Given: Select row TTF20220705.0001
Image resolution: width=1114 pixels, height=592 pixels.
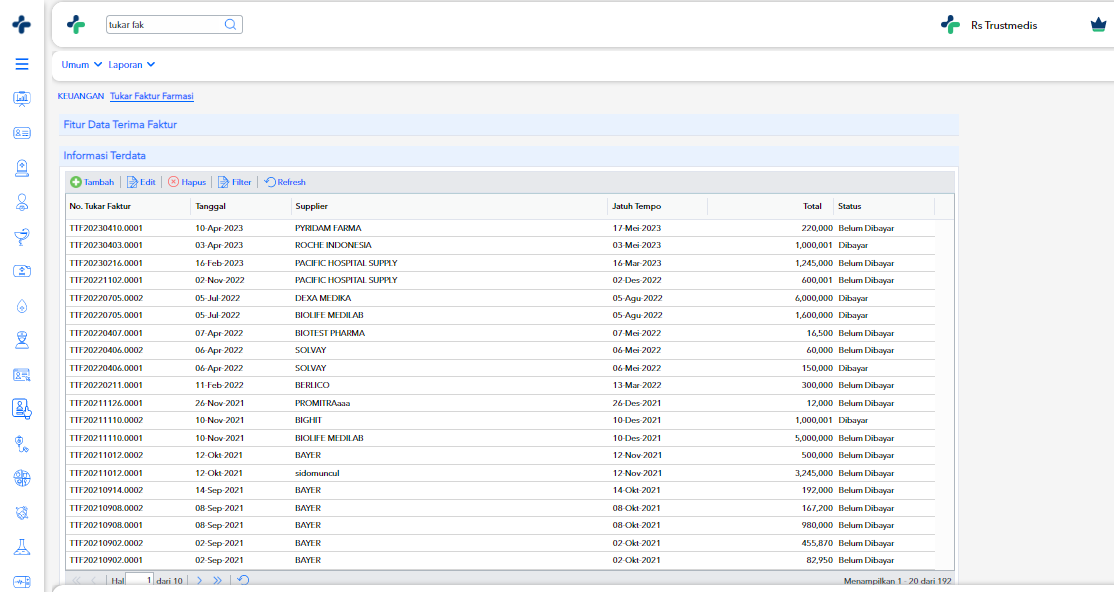Looking at the screenshot, I should point(500,315).
